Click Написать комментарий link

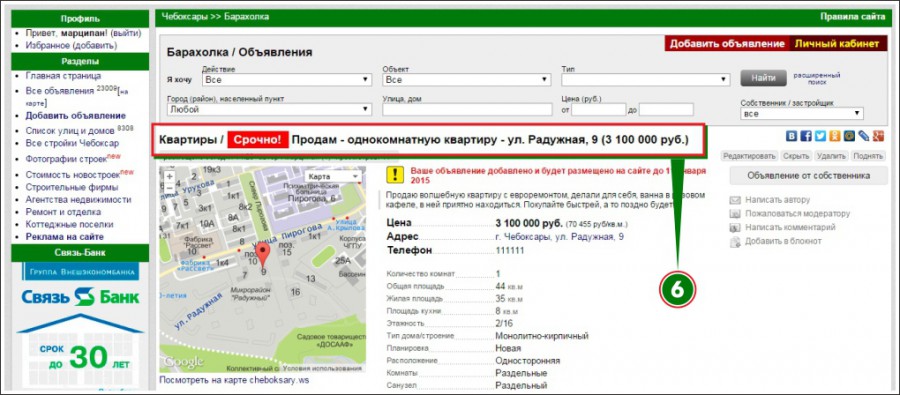pyautogui.click(x=790, y=227)
